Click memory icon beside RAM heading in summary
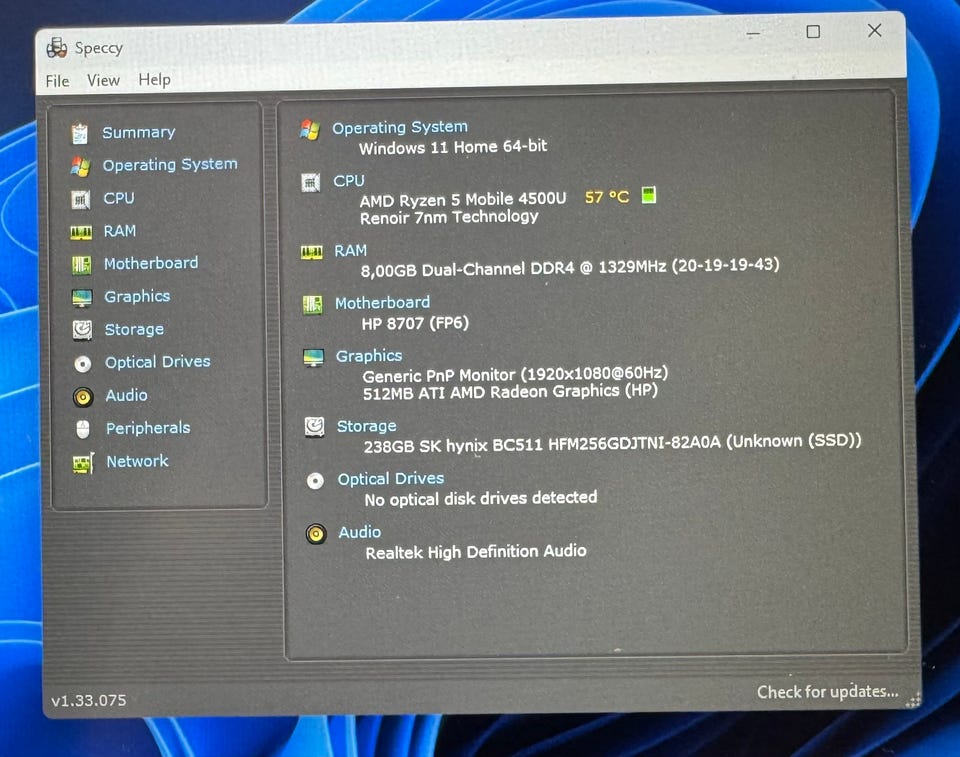 pyautogui.click(x=312, y=252)
